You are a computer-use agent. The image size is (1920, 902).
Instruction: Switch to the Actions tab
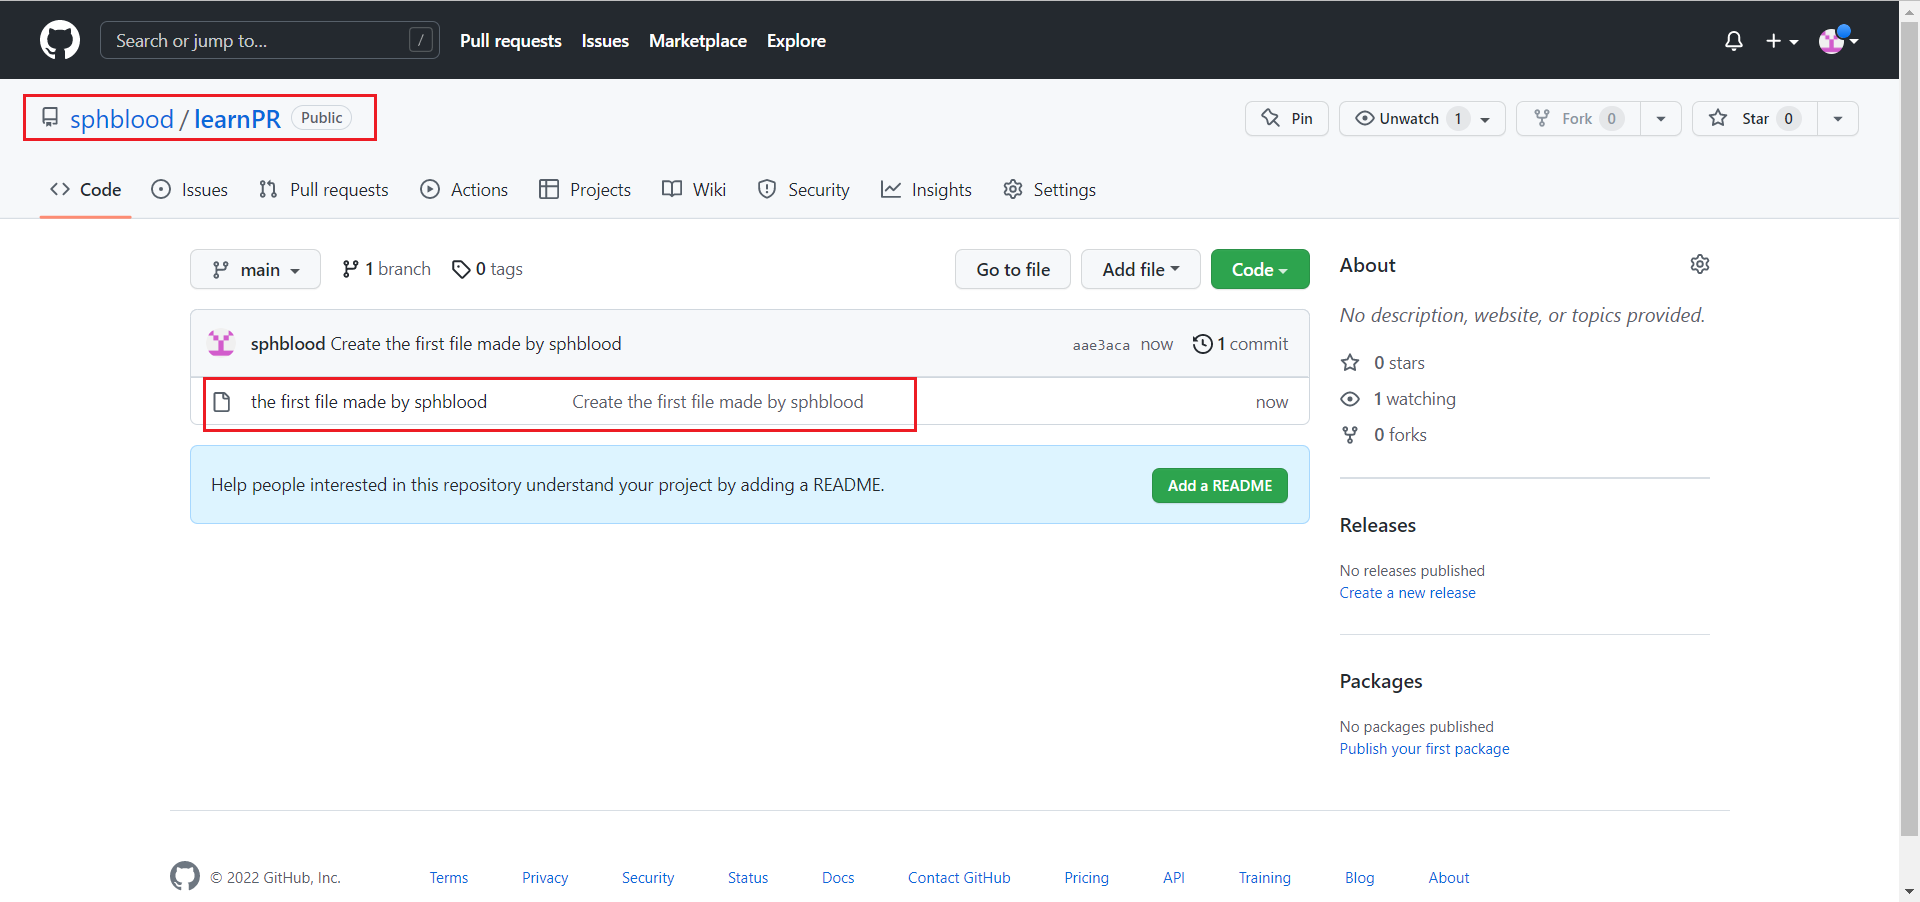click(464, 189)
